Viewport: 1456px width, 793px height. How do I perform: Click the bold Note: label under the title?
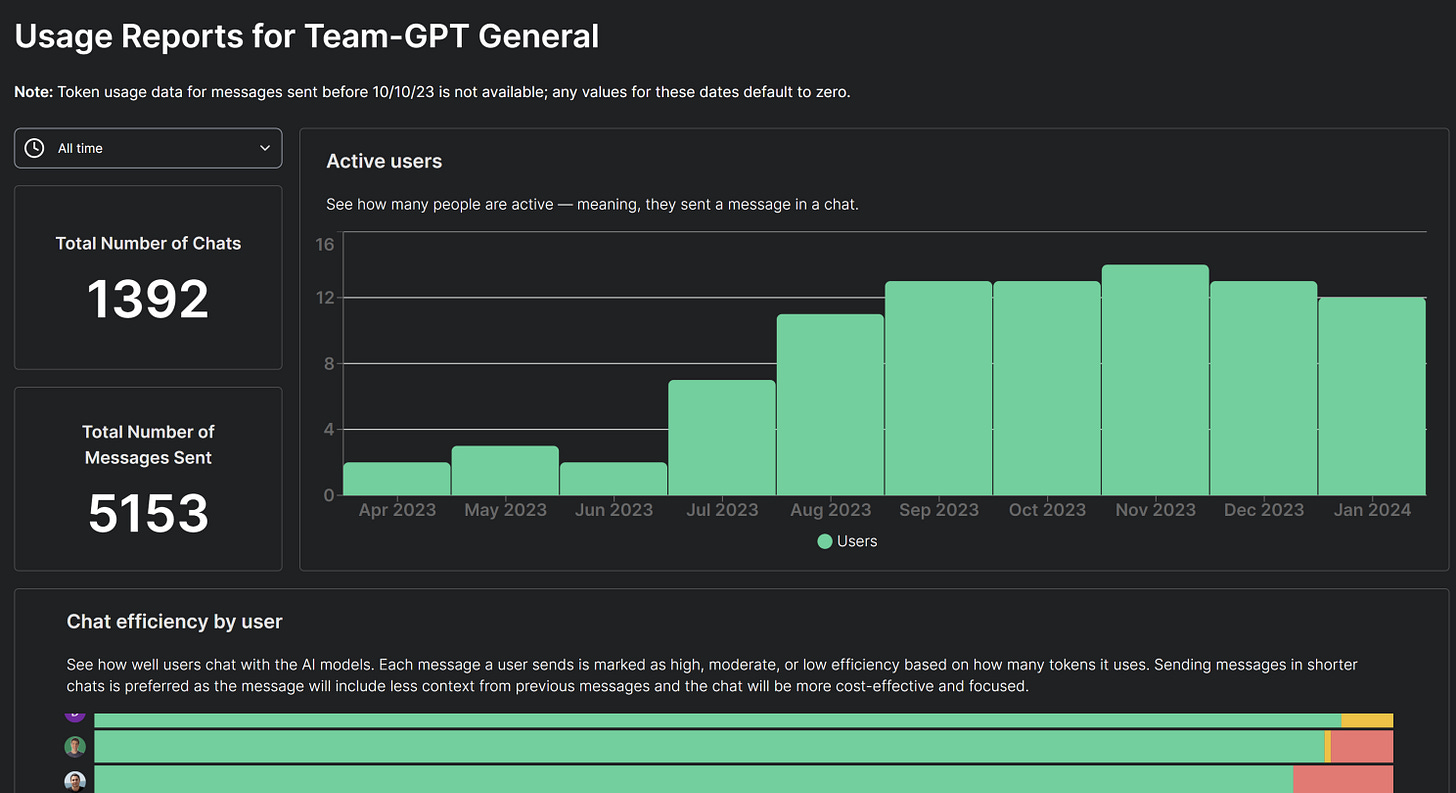click(33, 92)
